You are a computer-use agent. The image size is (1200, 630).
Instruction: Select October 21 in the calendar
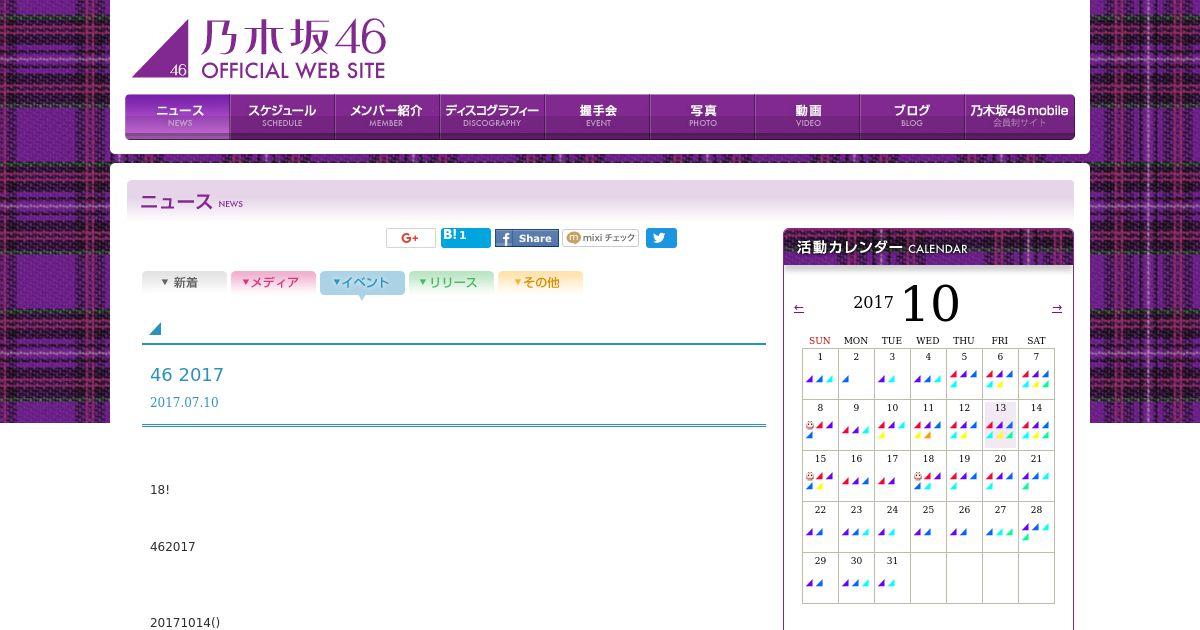tap(1036, 475)
